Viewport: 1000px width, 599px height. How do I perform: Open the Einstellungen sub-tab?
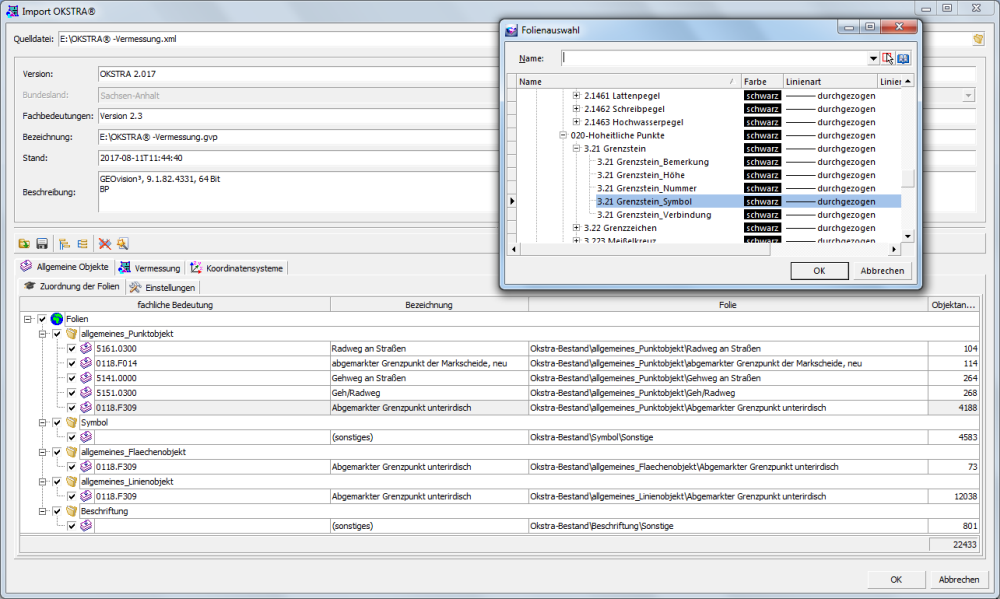pos(162,288)
